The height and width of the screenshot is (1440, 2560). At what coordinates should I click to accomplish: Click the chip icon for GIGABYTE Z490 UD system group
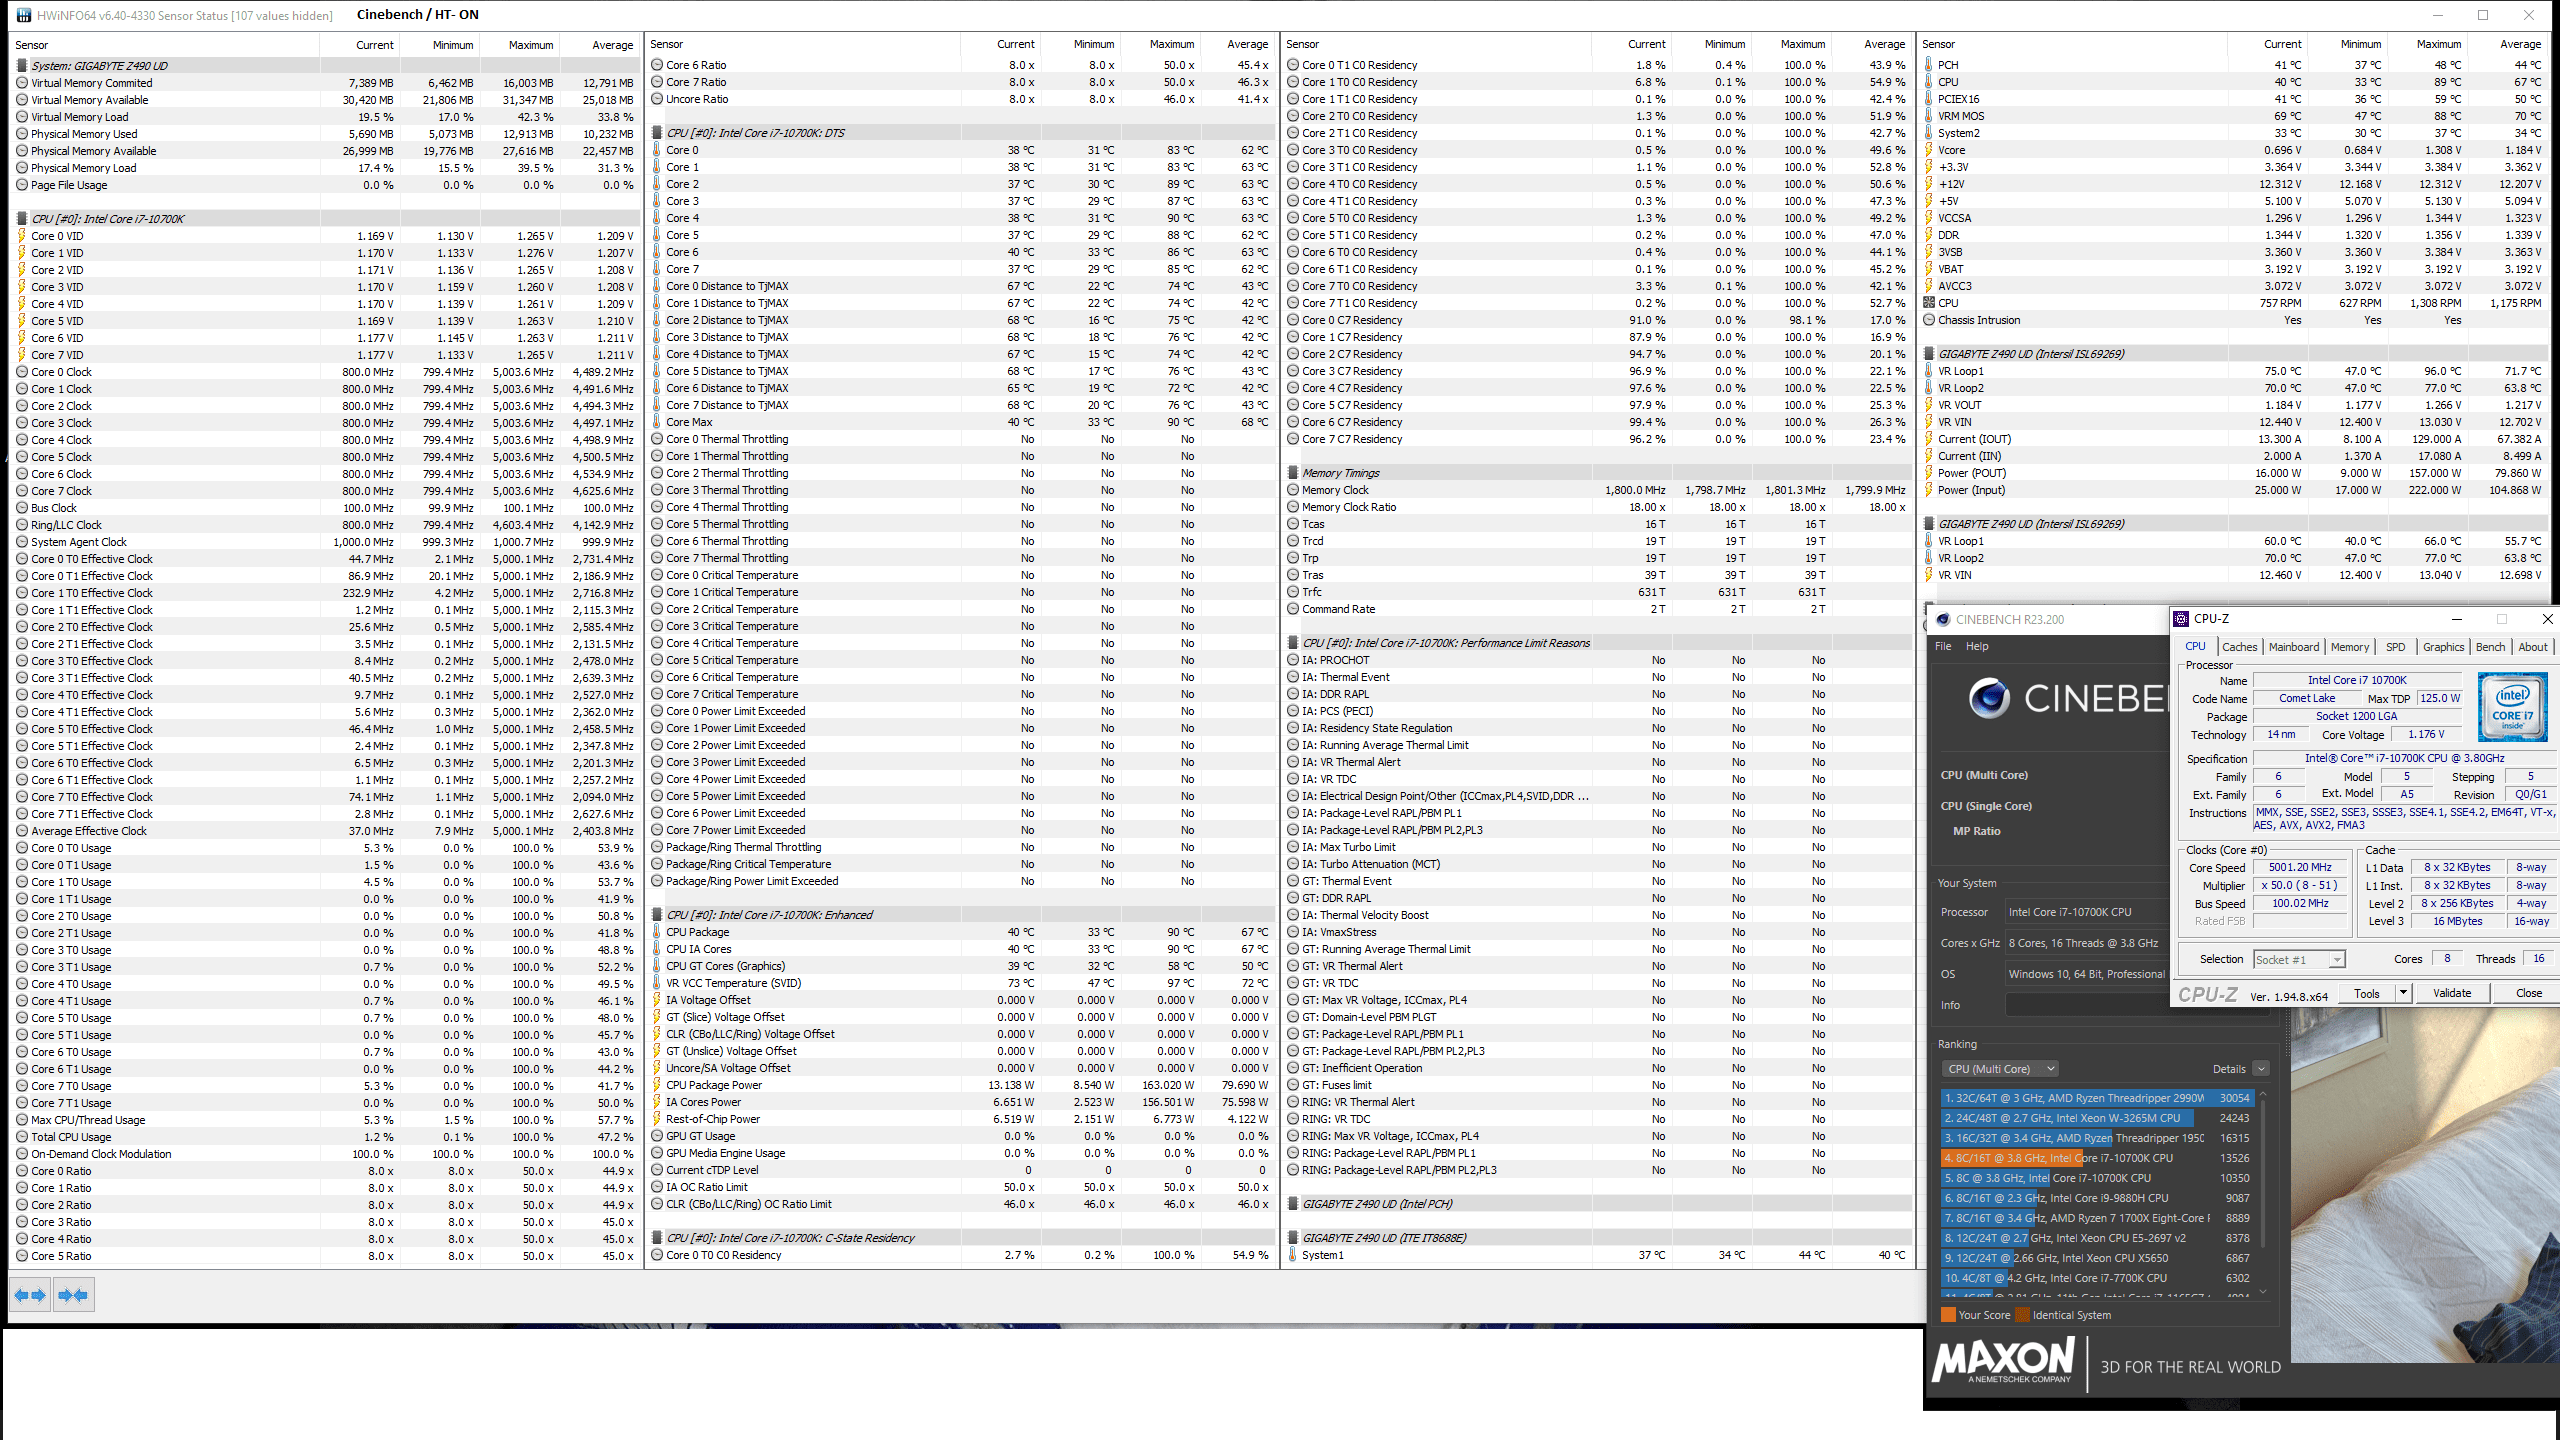pos(22,66)
